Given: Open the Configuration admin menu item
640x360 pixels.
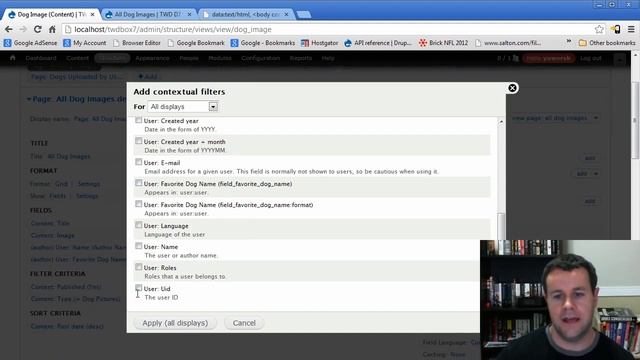Looking at the screenshot, I should pyautogui.click(x=260, y=58).
